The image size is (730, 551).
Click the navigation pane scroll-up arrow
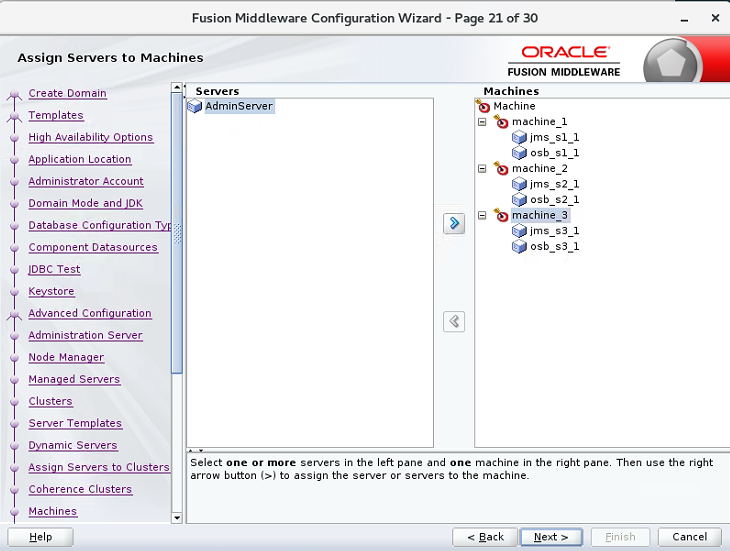(x=176, y=87)
